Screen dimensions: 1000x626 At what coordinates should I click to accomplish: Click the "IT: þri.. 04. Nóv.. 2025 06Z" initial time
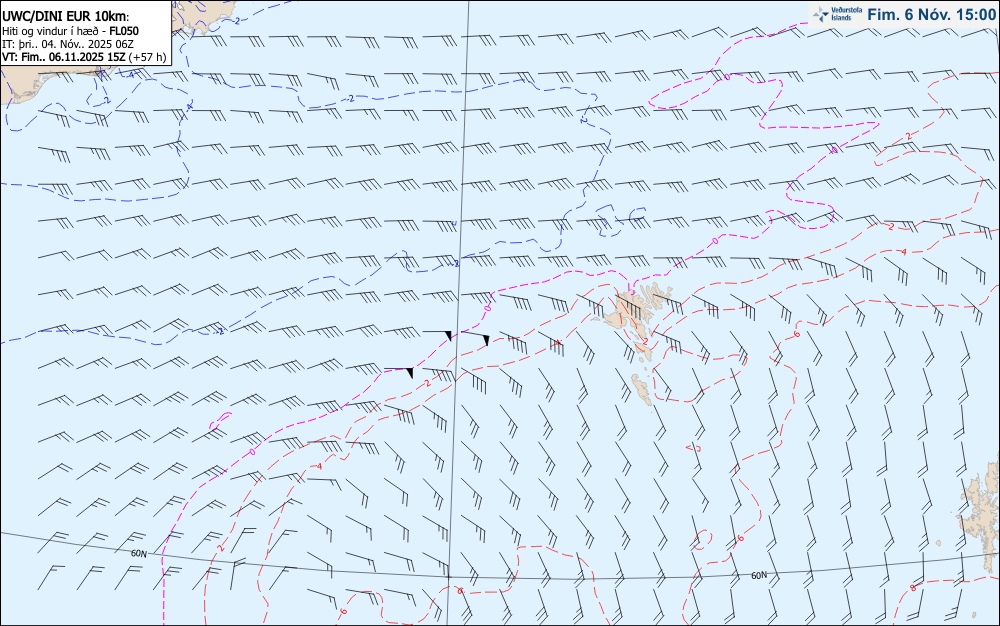coord(68,44)
